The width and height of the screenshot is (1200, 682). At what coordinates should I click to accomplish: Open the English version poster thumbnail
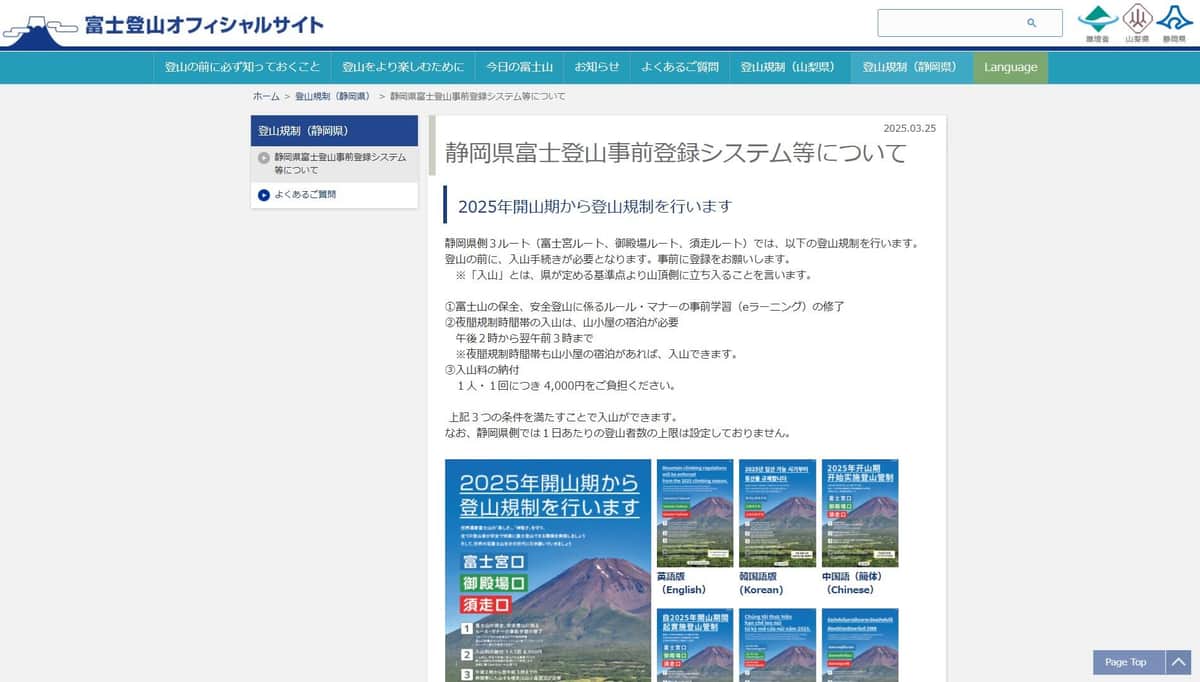pos(695,512)
